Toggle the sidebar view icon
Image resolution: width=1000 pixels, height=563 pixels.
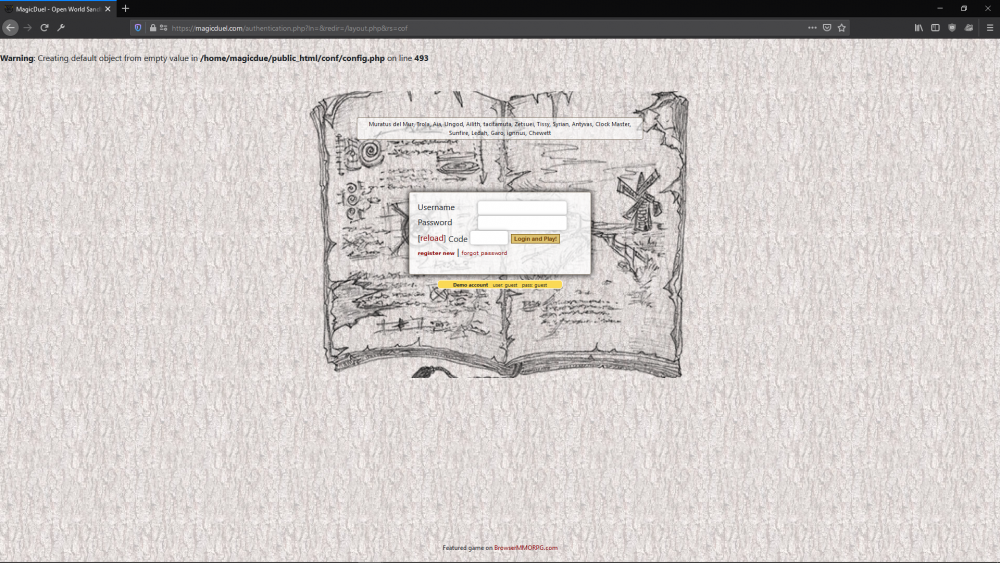pyautogui.click(x=935, y=28)
